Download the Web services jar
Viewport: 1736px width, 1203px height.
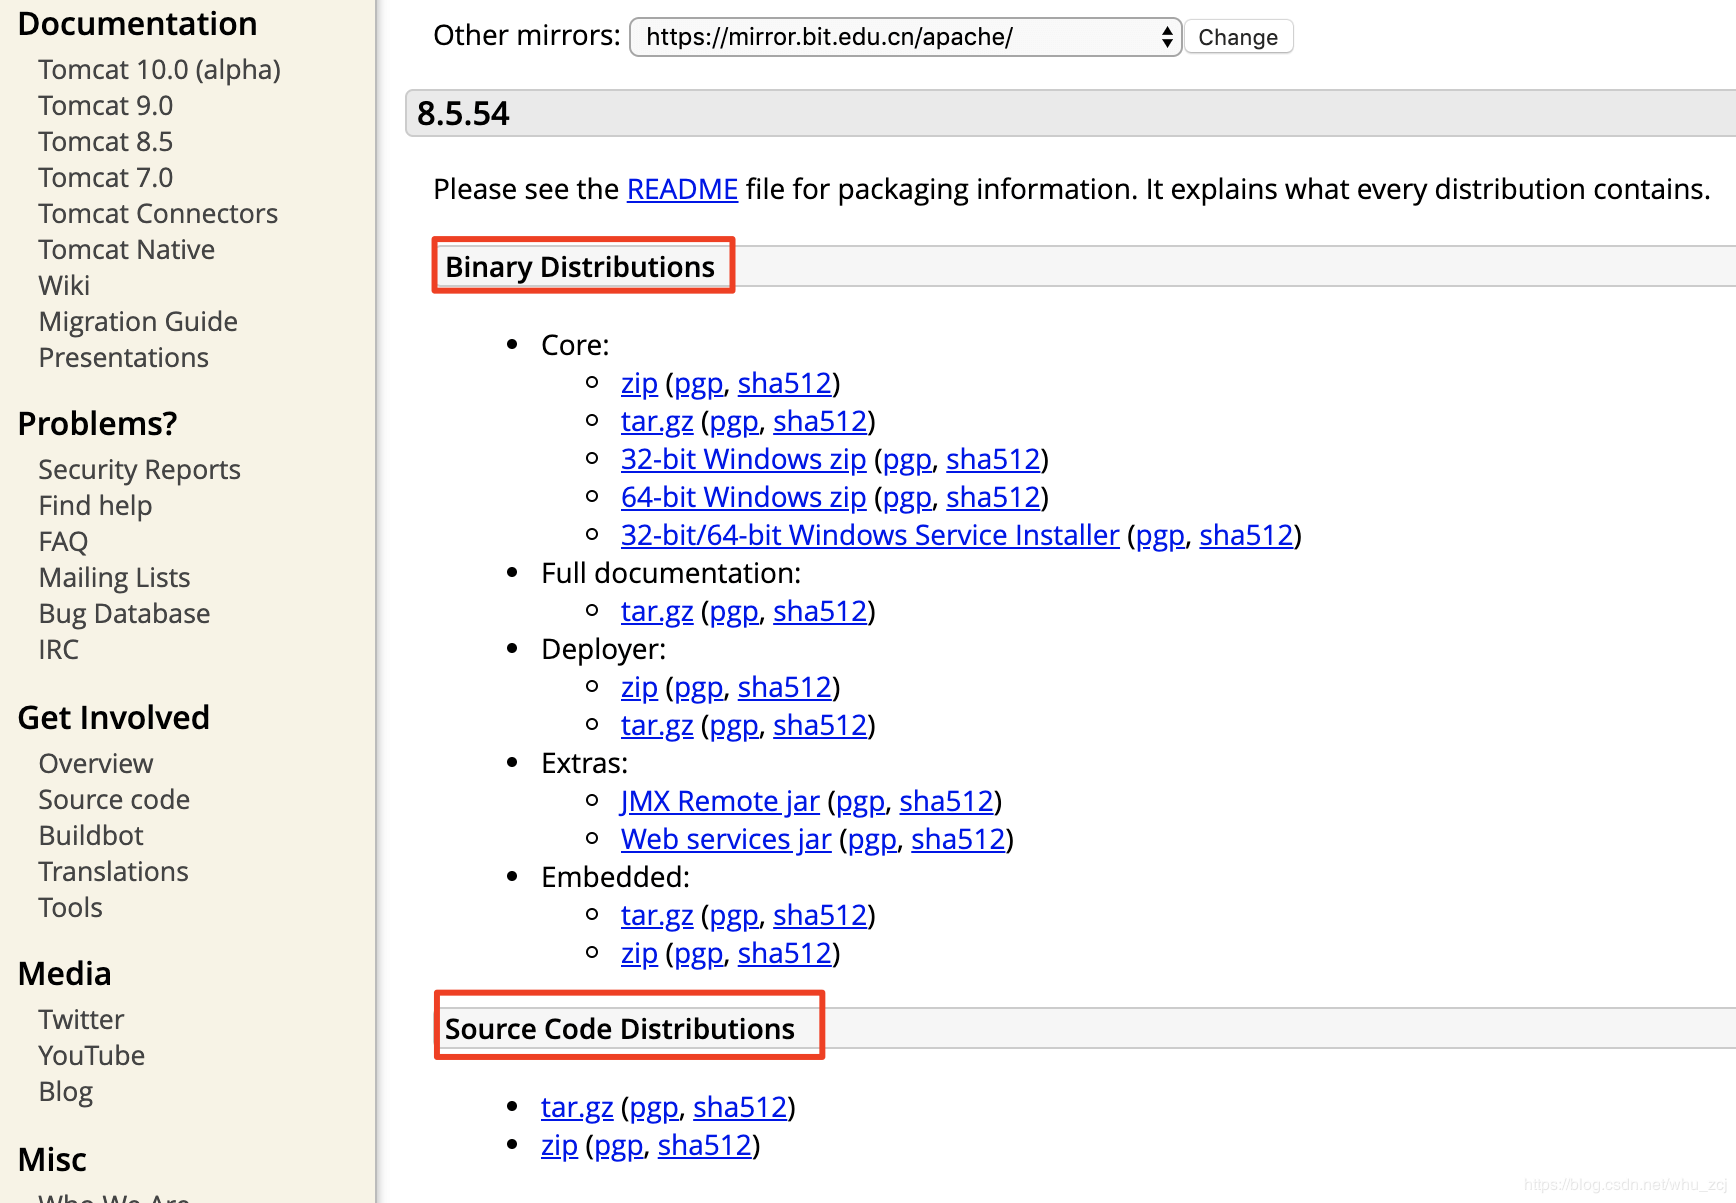(726, 839)
